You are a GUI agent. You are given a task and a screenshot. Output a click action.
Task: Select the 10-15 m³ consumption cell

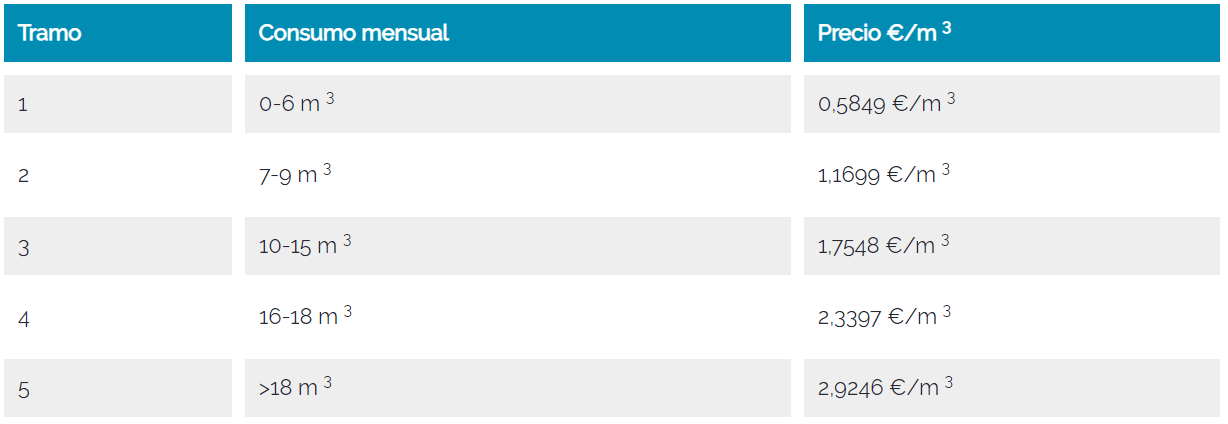click(298, 246)
